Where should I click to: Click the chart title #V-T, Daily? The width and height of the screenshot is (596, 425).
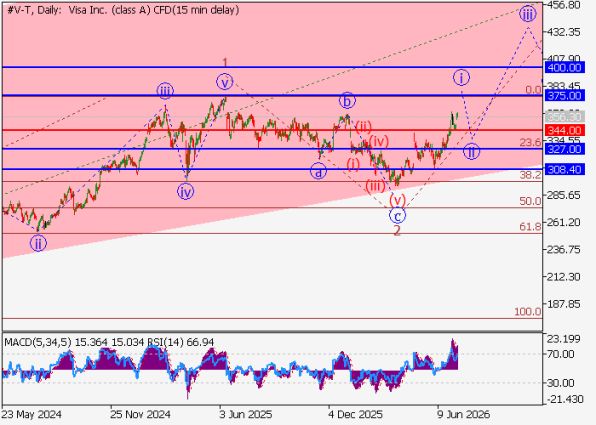34,10
